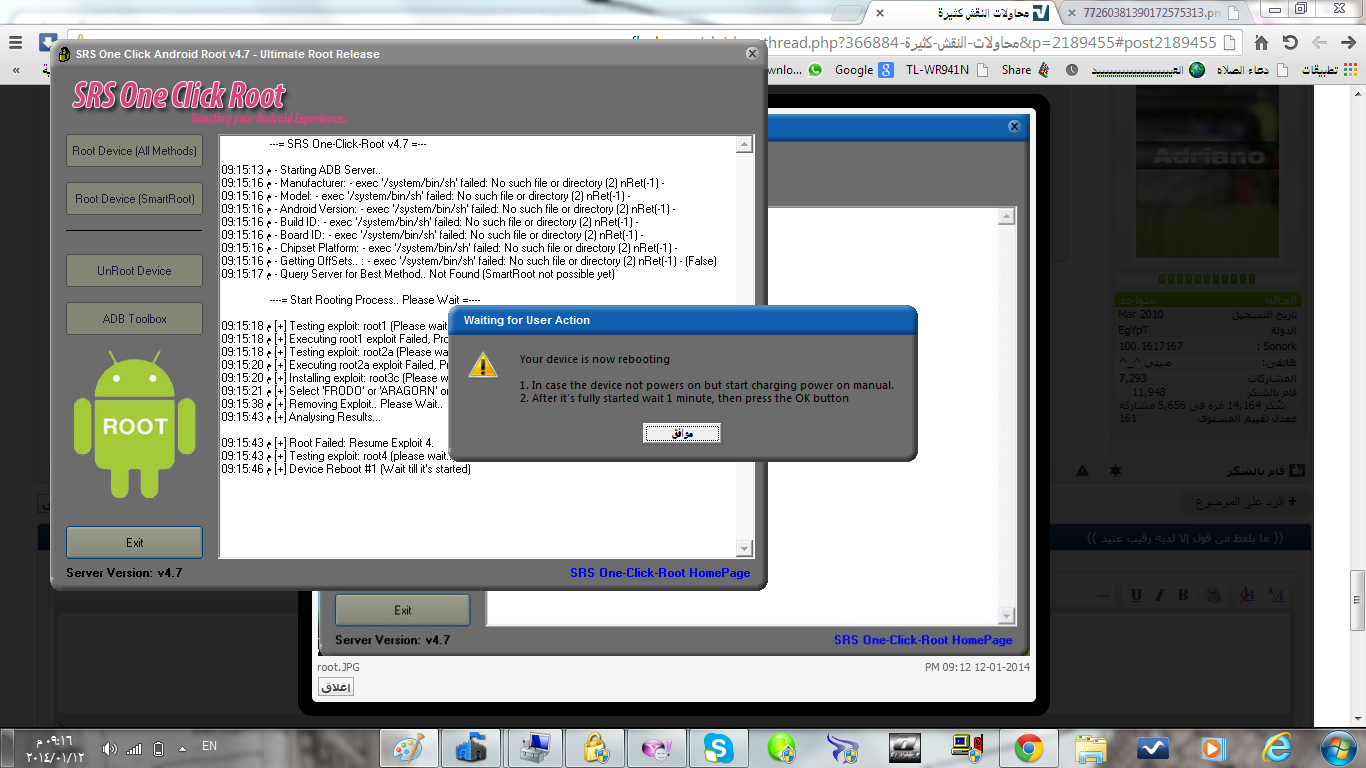Click Root Device (SmartRoot) button
This screenshot has height=768, width=1366.
[x=135, y=199]
